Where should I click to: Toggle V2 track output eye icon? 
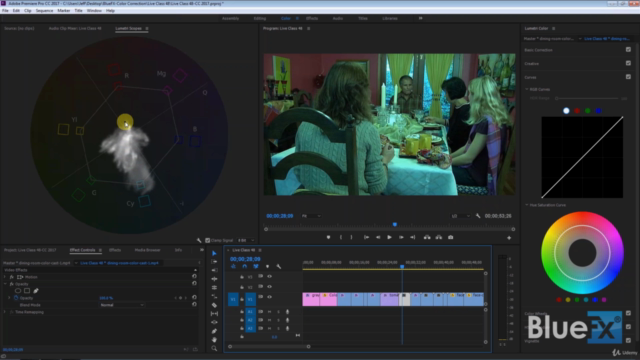click(269, 287)
